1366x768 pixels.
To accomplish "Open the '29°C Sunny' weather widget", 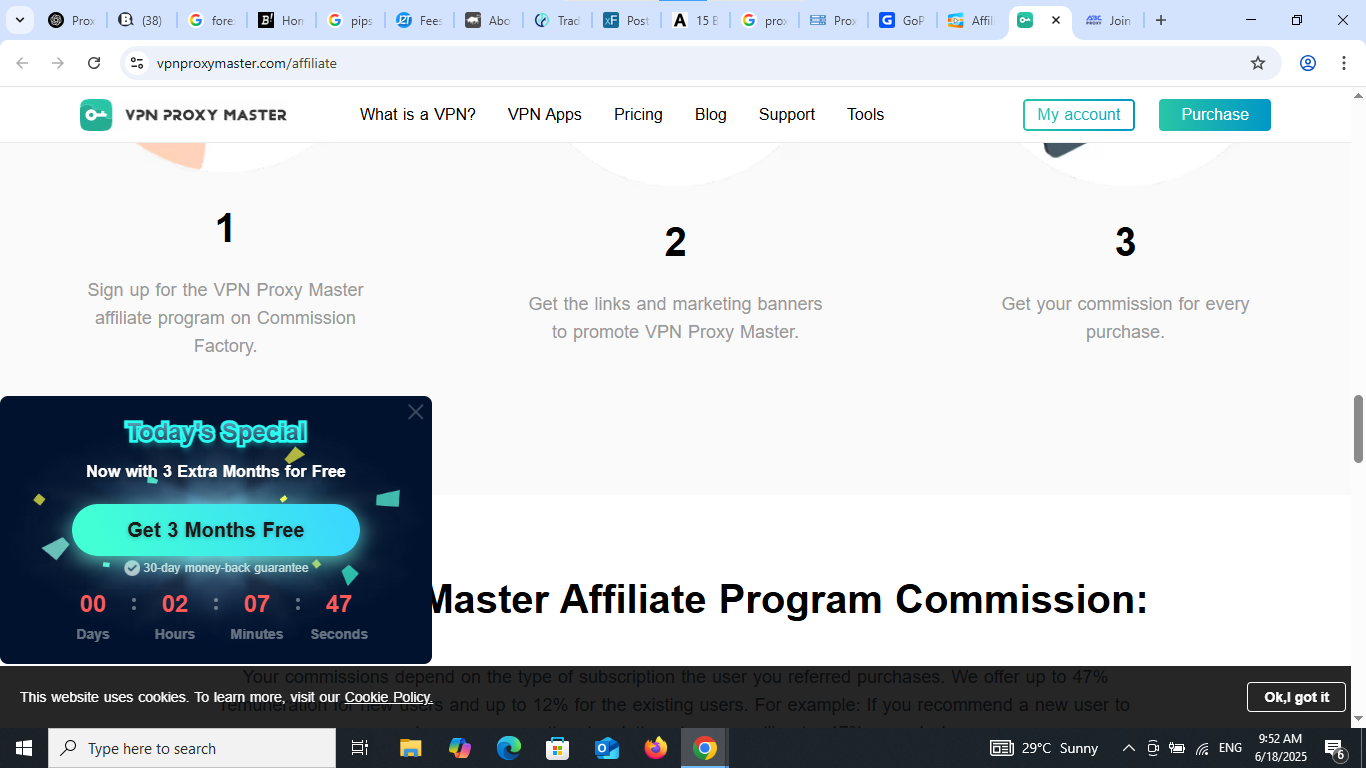I will click(1044, 748).
